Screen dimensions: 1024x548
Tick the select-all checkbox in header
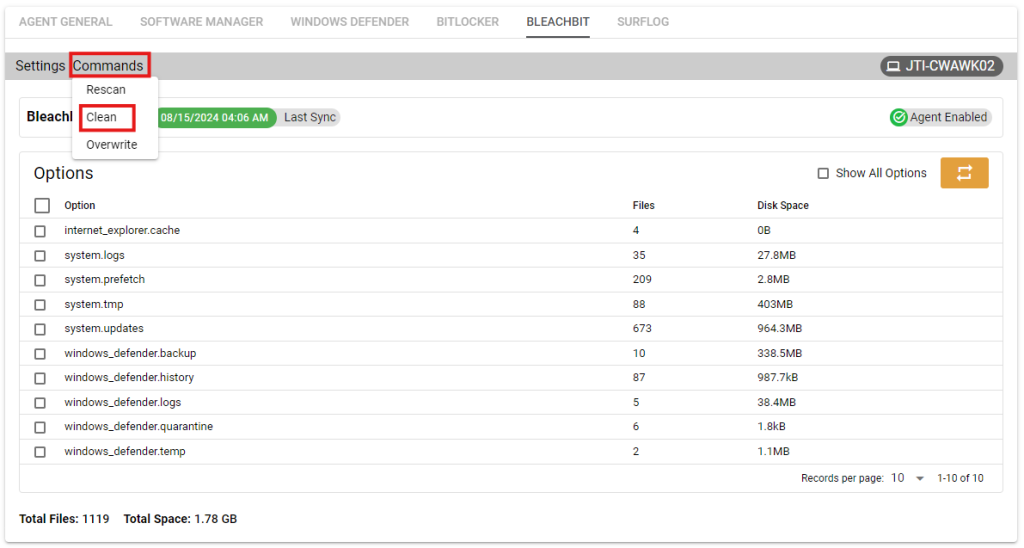[42, 205]
